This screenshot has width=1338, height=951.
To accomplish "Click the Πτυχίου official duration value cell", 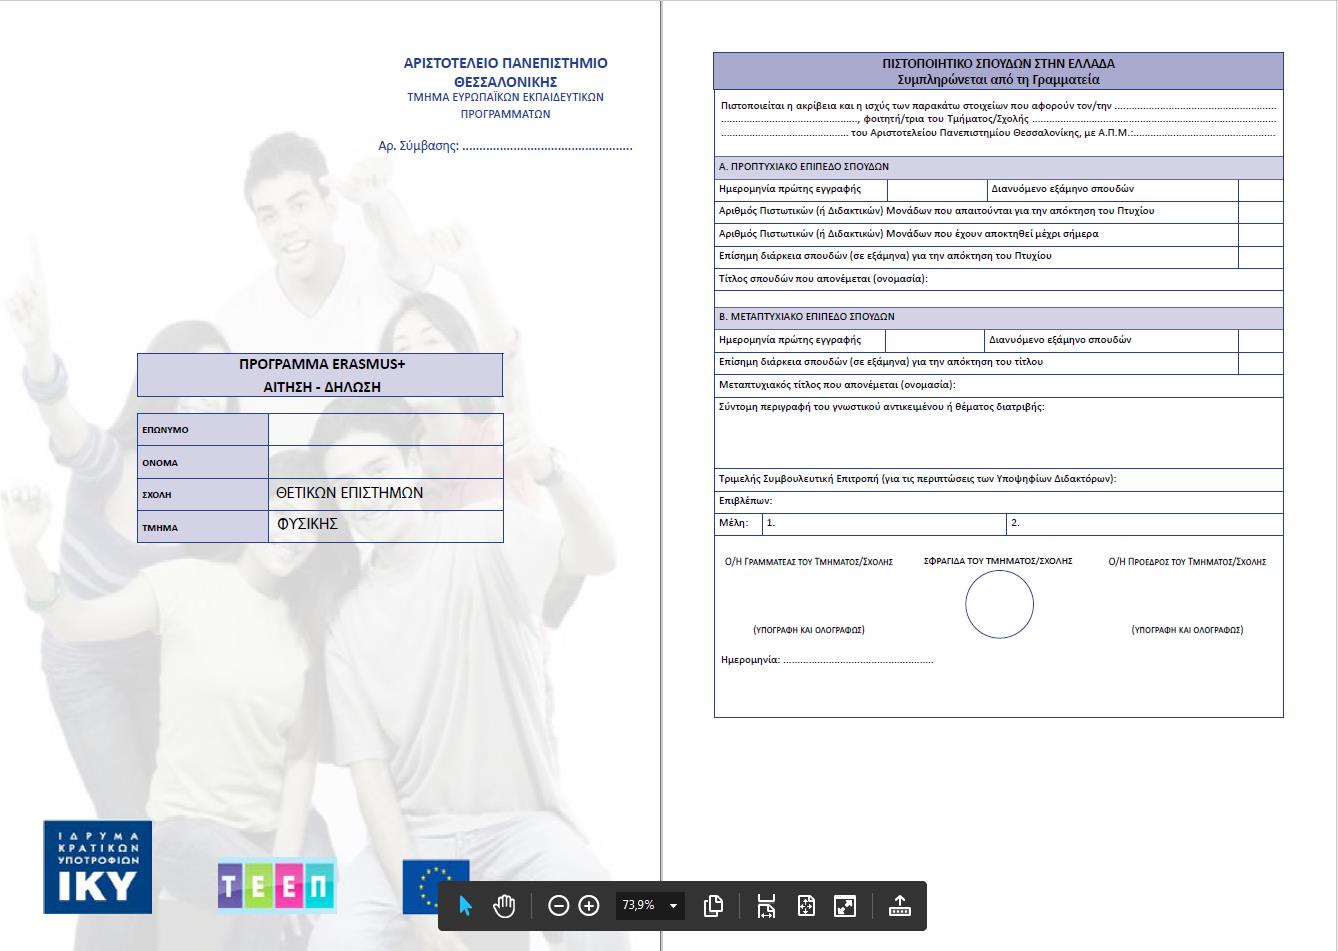I will point(1260,256).
